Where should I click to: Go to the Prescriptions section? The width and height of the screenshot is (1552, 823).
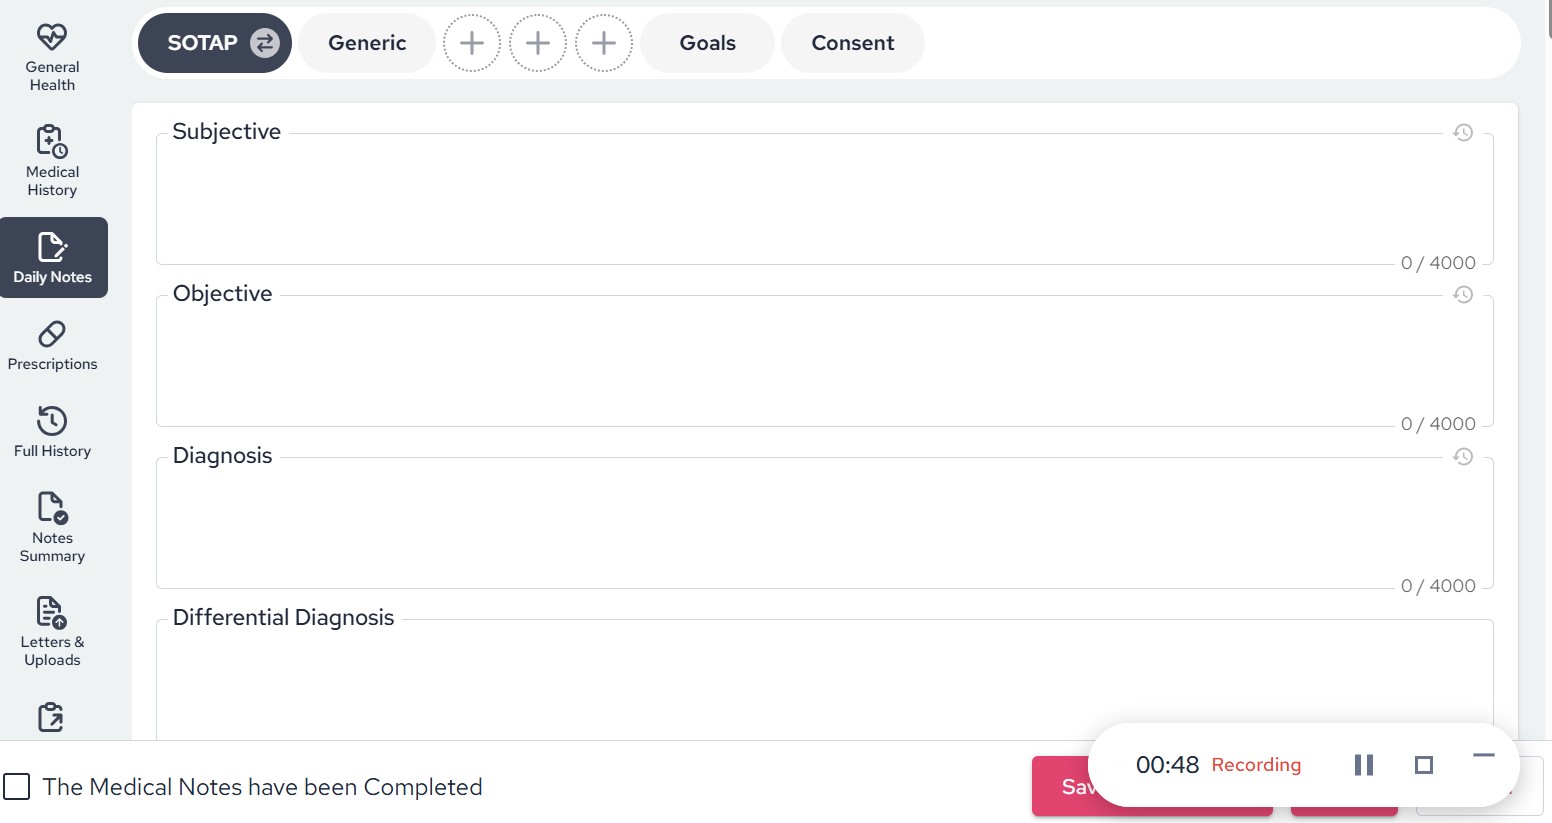point(52,346)
